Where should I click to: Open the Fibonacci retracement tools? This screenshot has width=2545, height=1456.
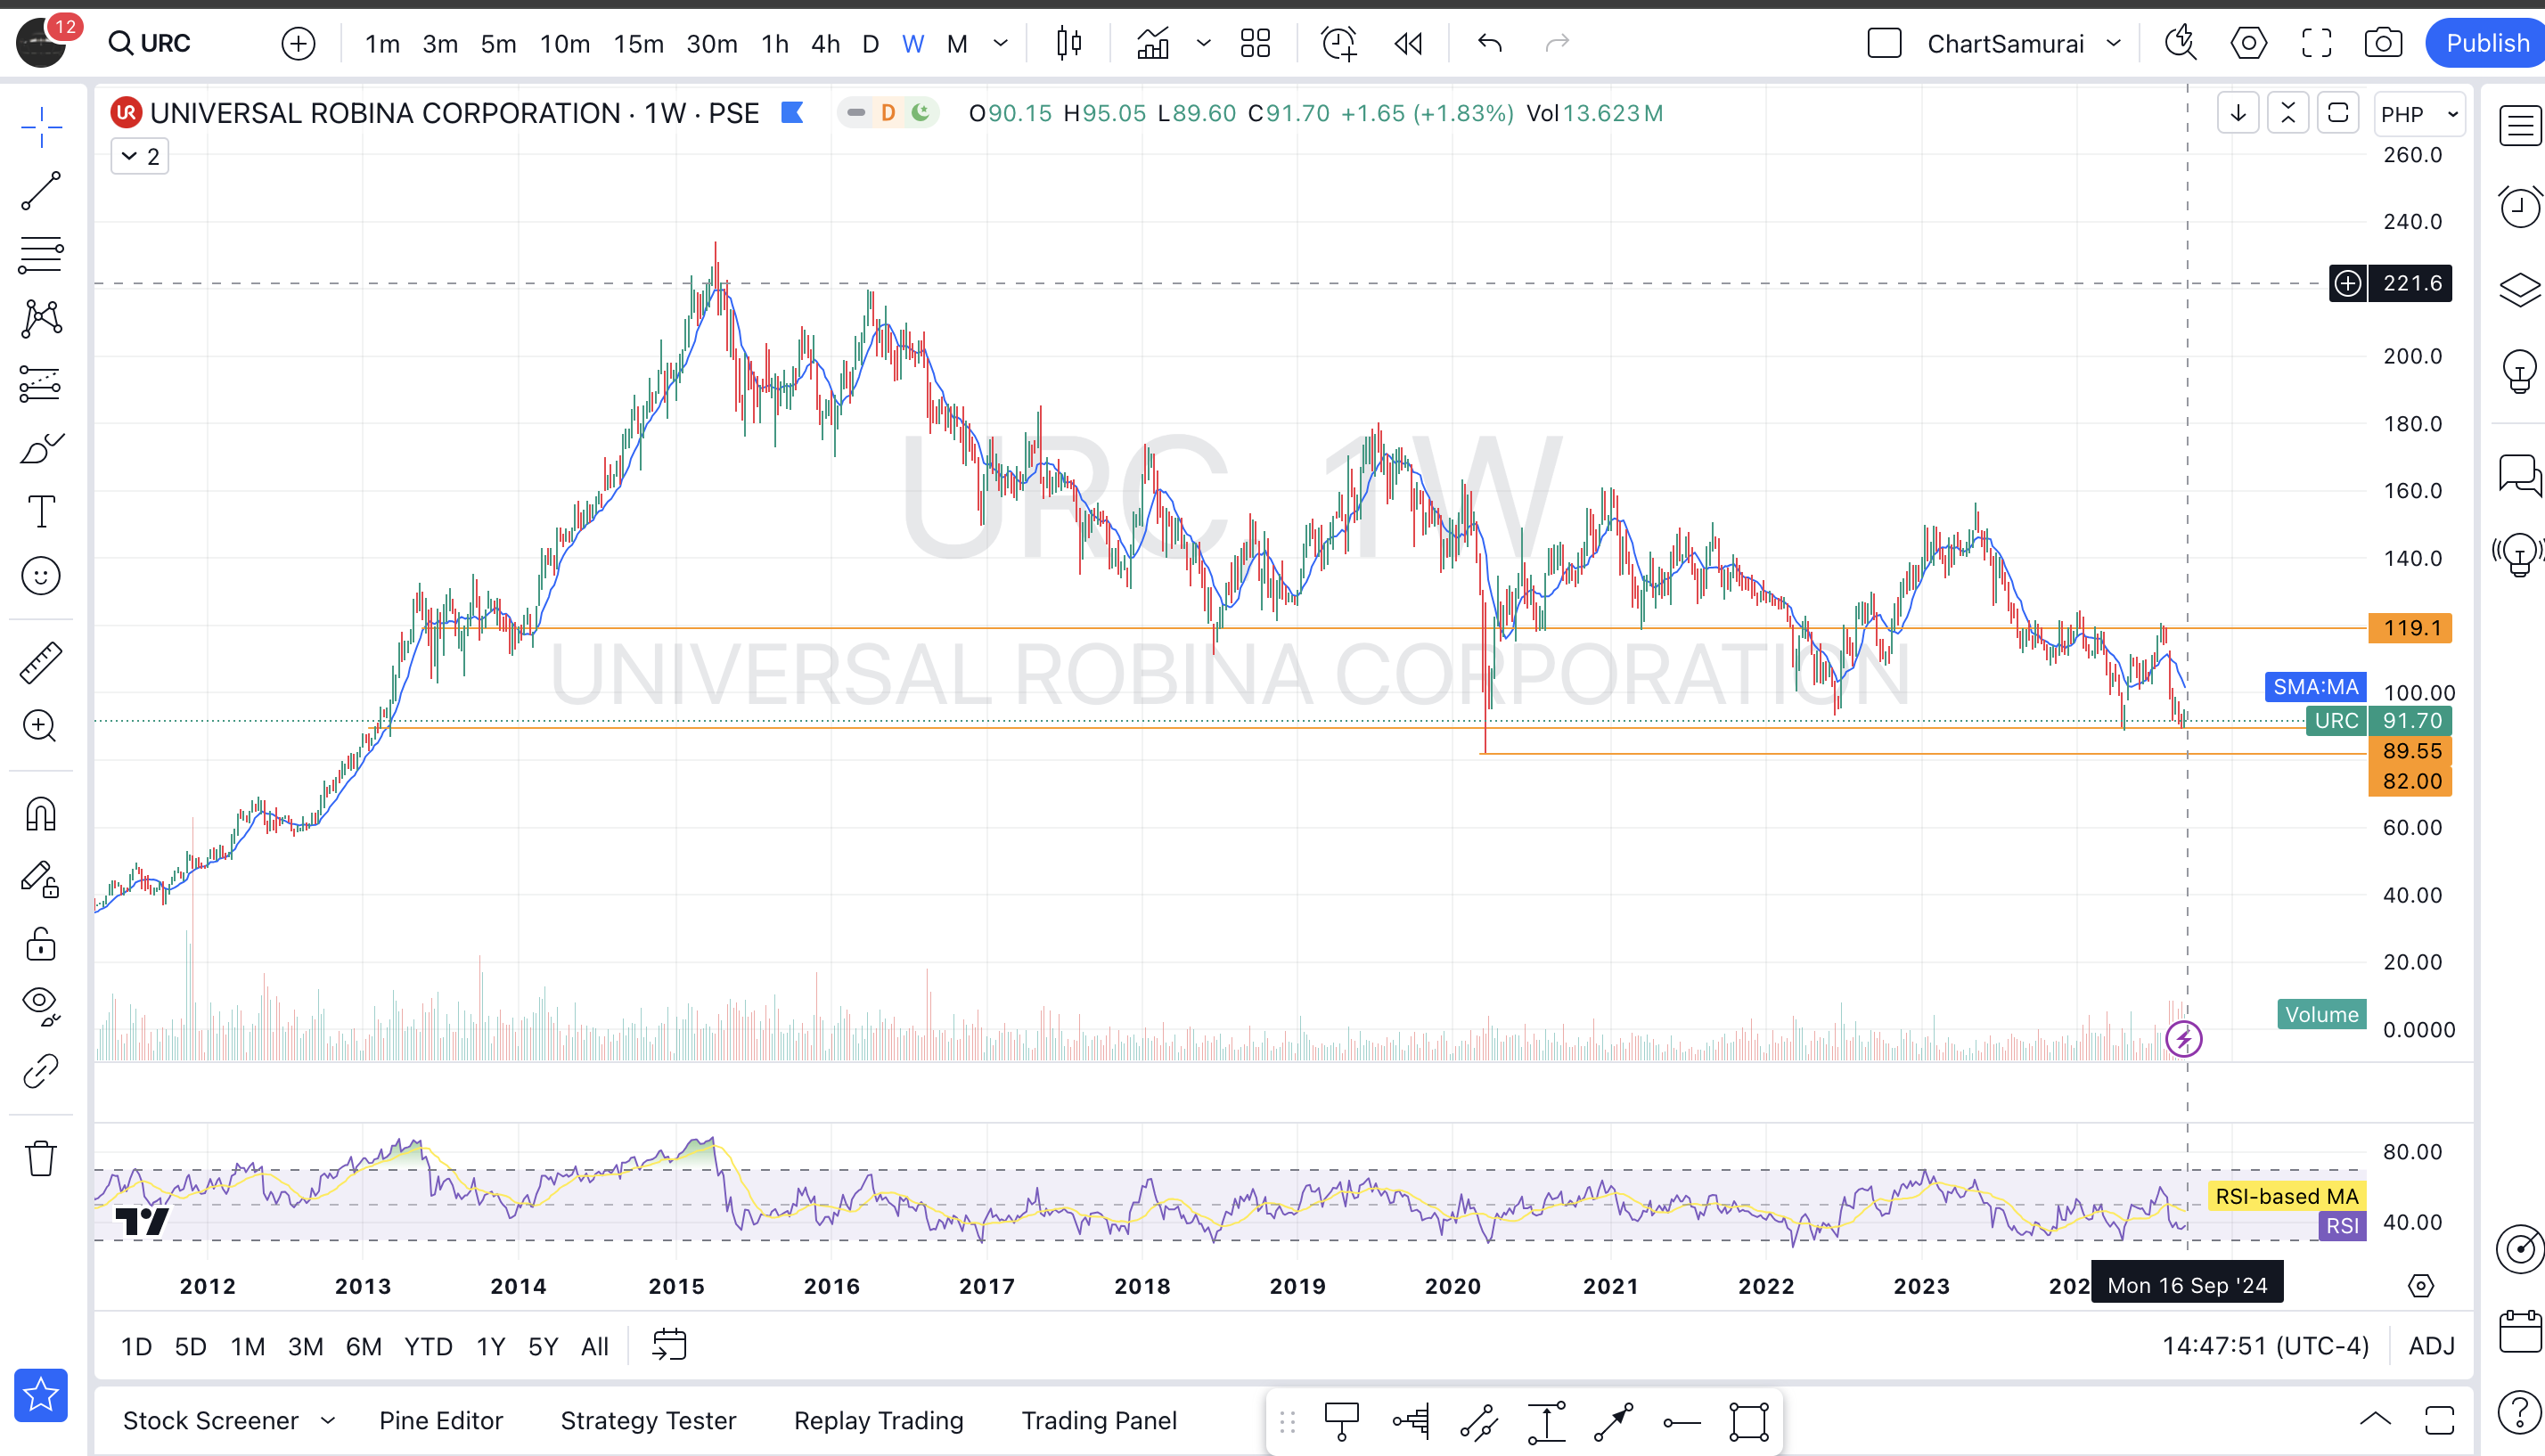click(41, 255)
